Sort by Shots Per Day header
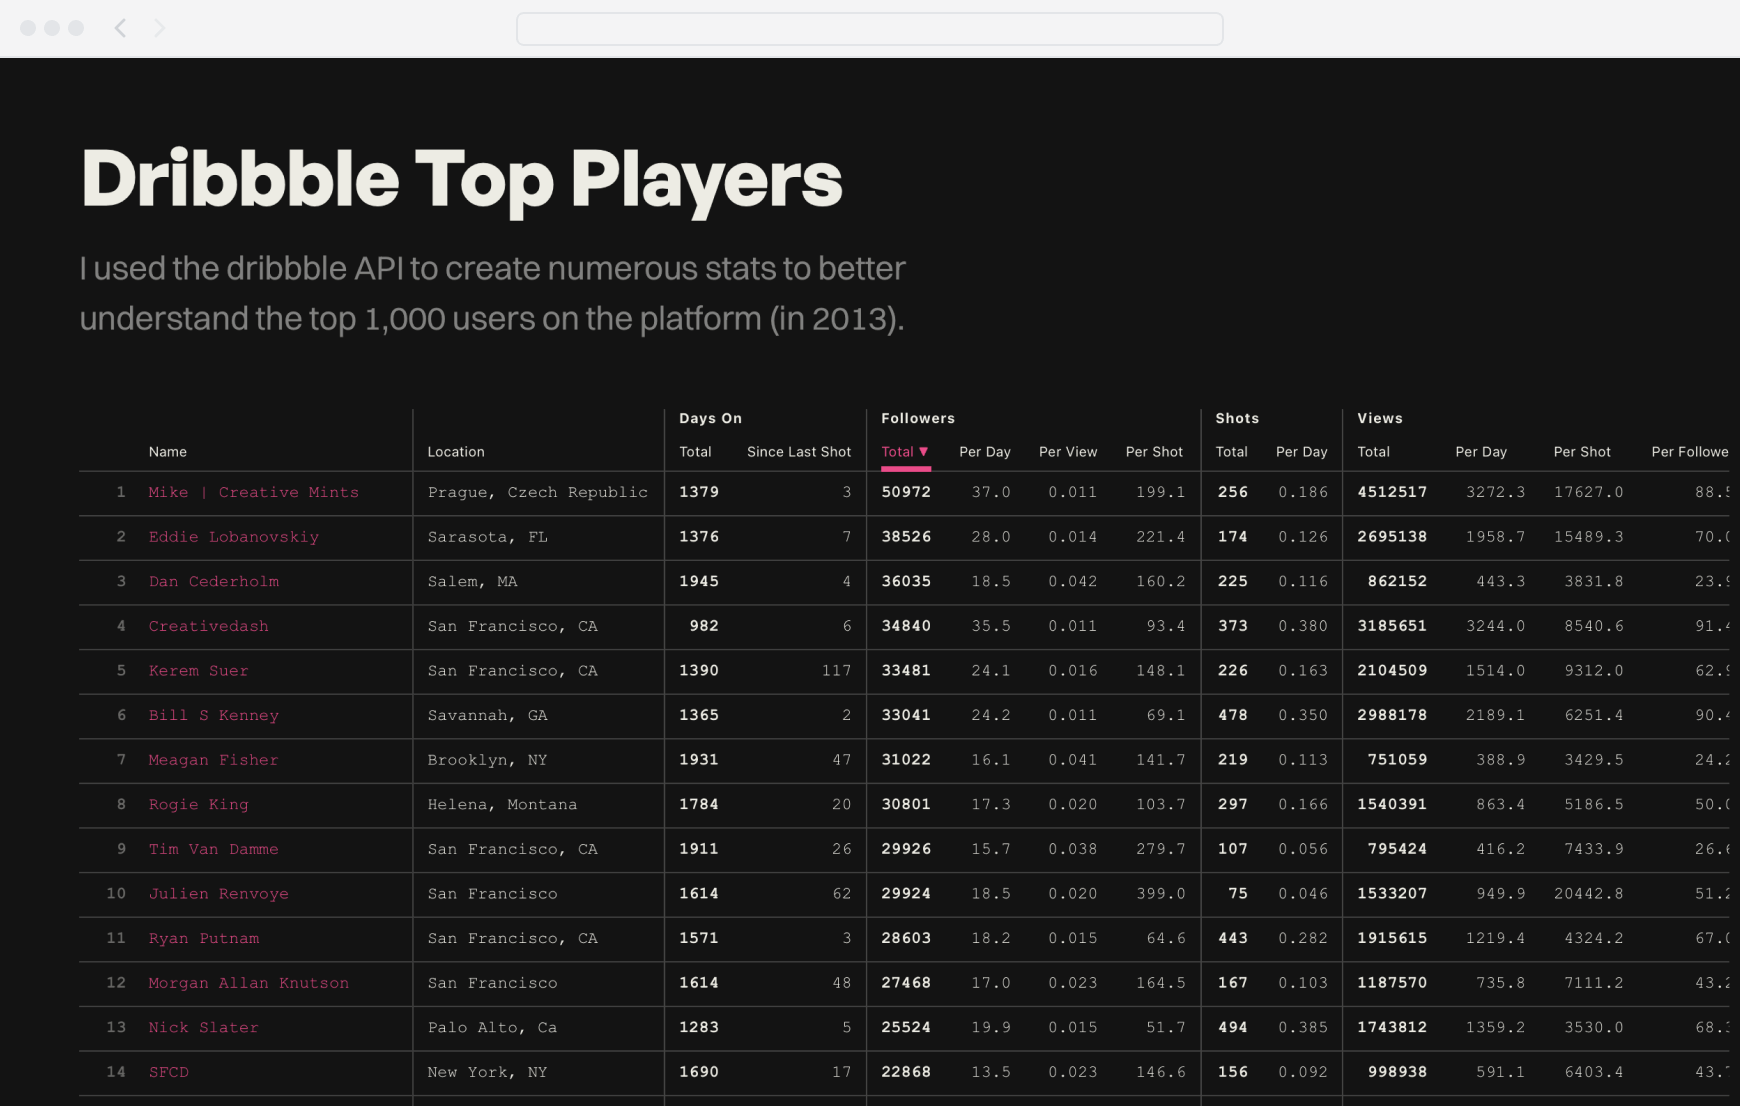1740x1106 pixels. 1302,452
